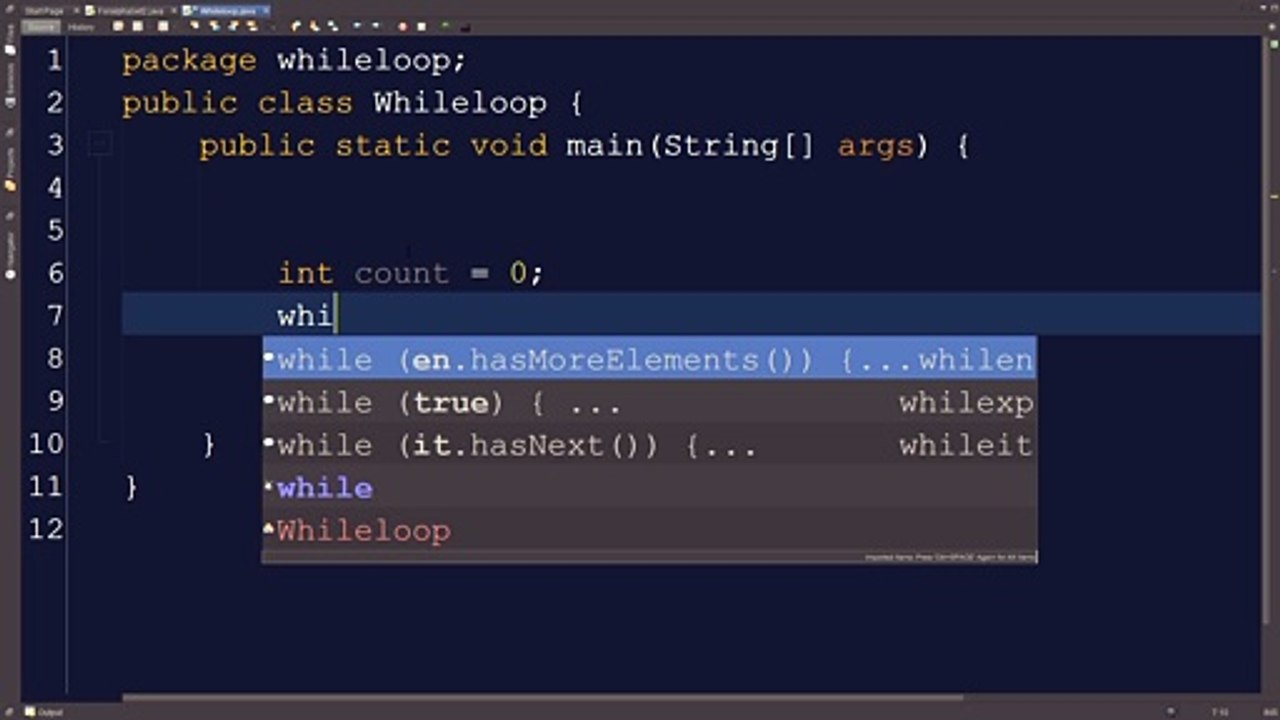This screenshot has width=1280, height=720.
Task: Collapse the main method code fold
Action: [99, 146]
